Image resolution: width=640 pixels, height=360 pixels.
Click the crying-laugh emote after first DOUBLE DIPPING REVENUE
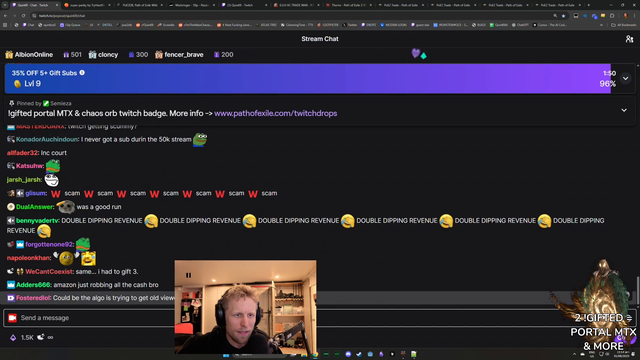[151, 221]
